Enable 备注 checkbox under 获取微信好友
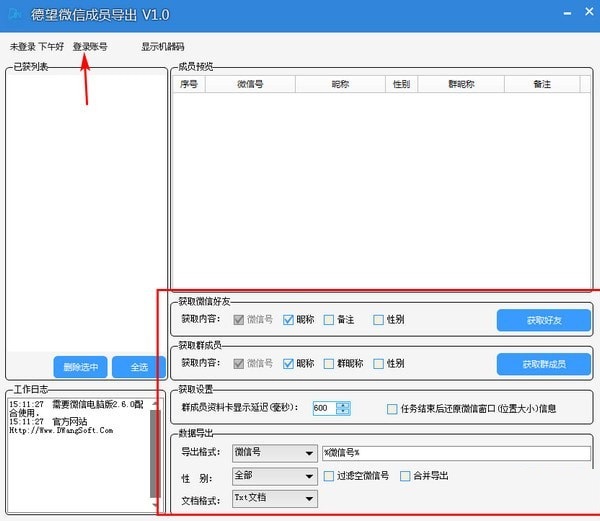This screenshot has height=521, width=600. click(x=329, y=320)
